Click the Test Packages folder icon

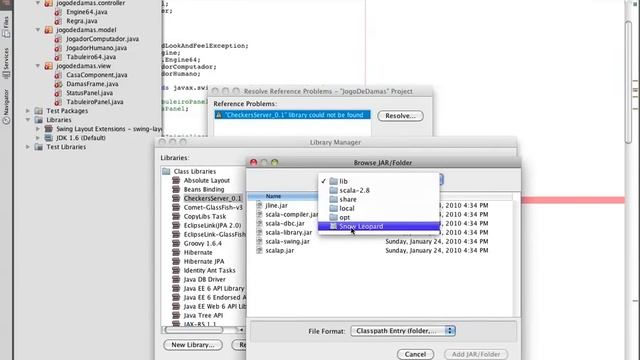(x=39, y=111)
